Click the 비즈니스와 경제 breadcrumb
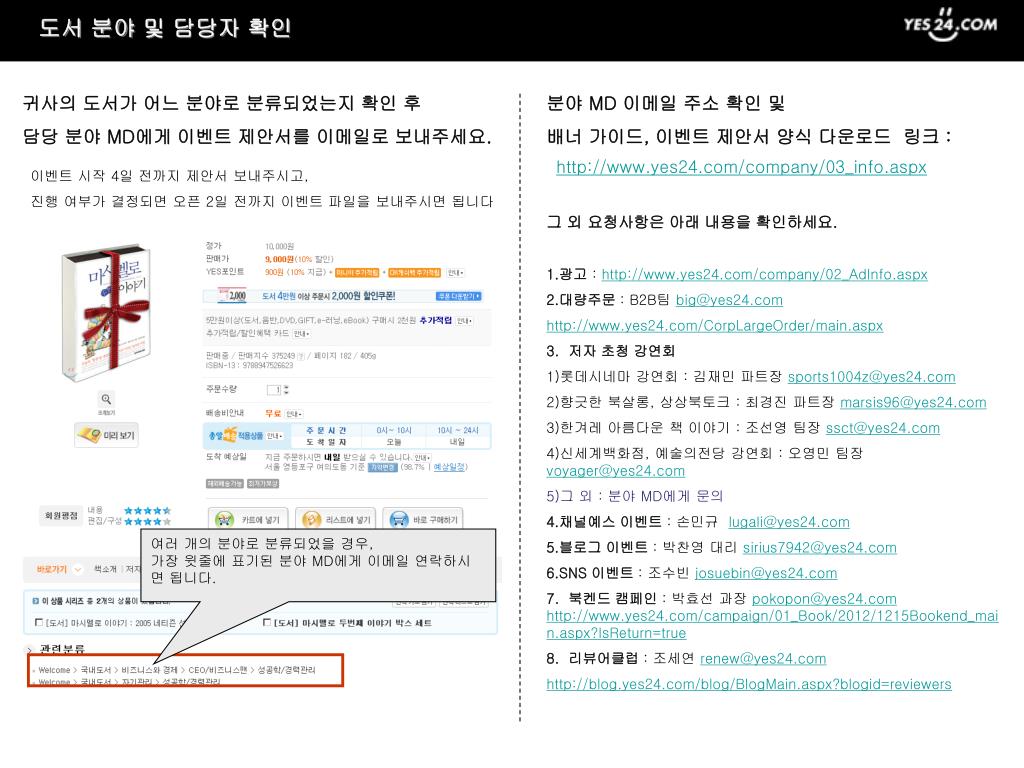The height and width of the screenshot is (768, 1024). click(x=149, y=670)
